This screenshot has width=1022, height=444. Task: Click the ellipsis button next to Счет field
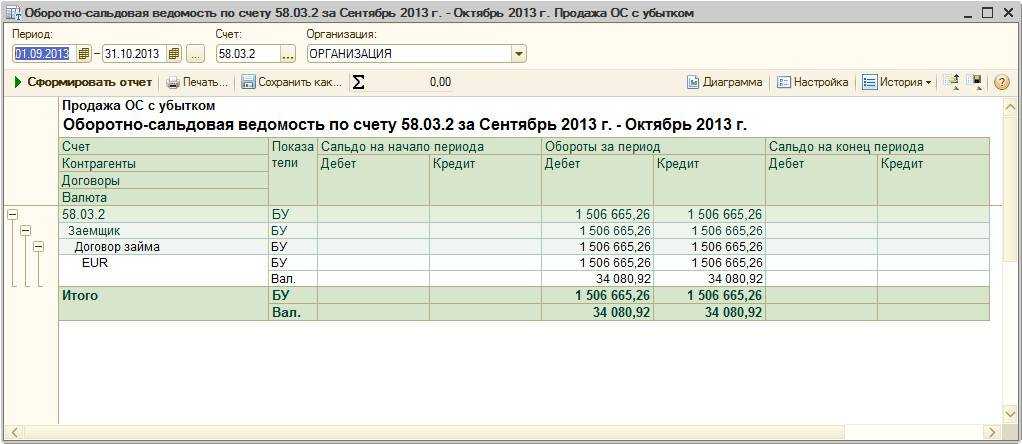287,53
